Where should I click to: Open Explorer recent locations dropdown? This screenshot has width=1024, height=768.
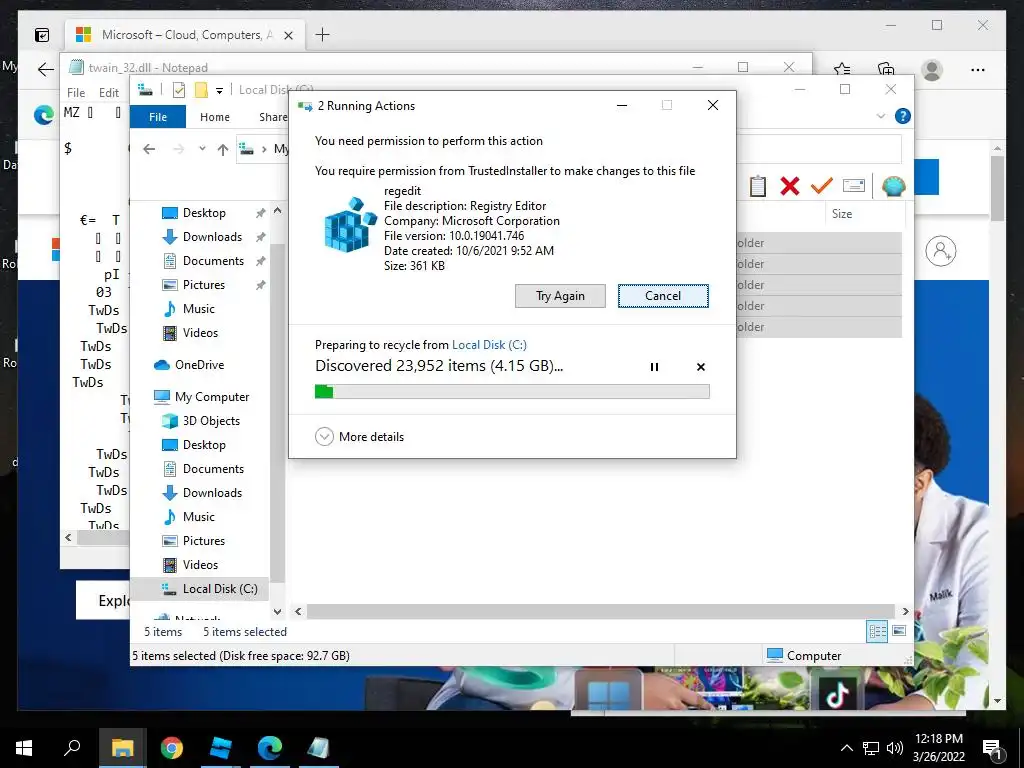202,149
